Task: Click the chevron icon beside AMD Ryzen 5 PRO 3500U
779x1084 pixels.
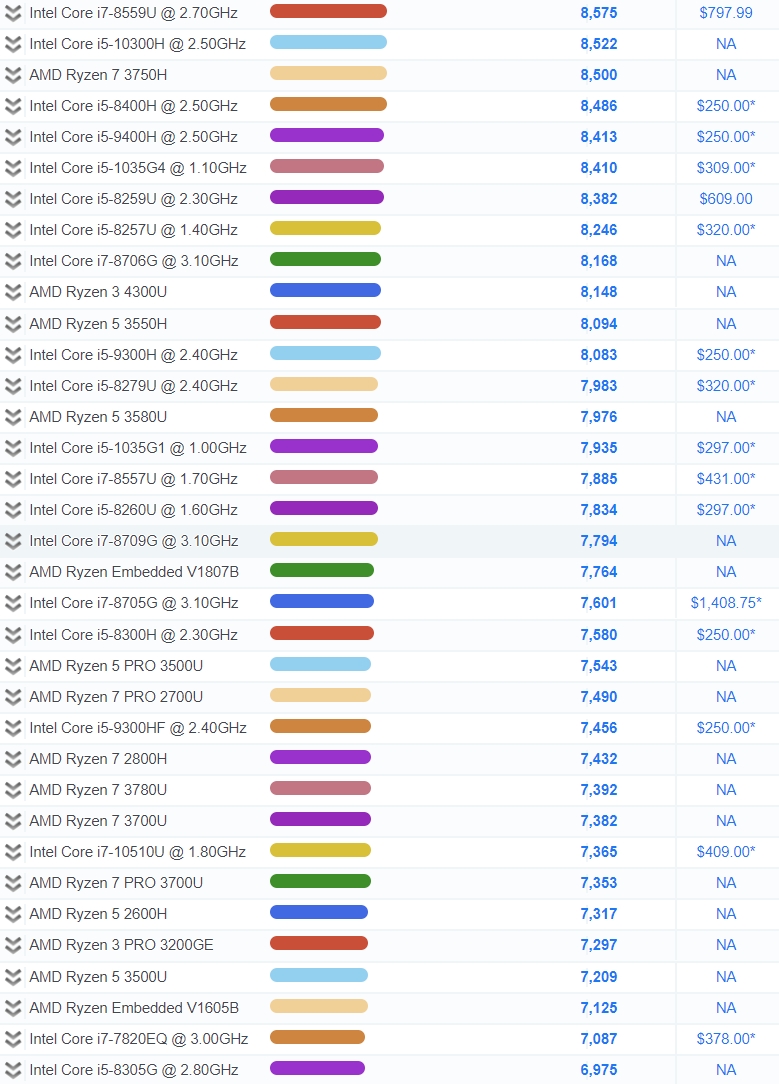Action: coord(13,666)
